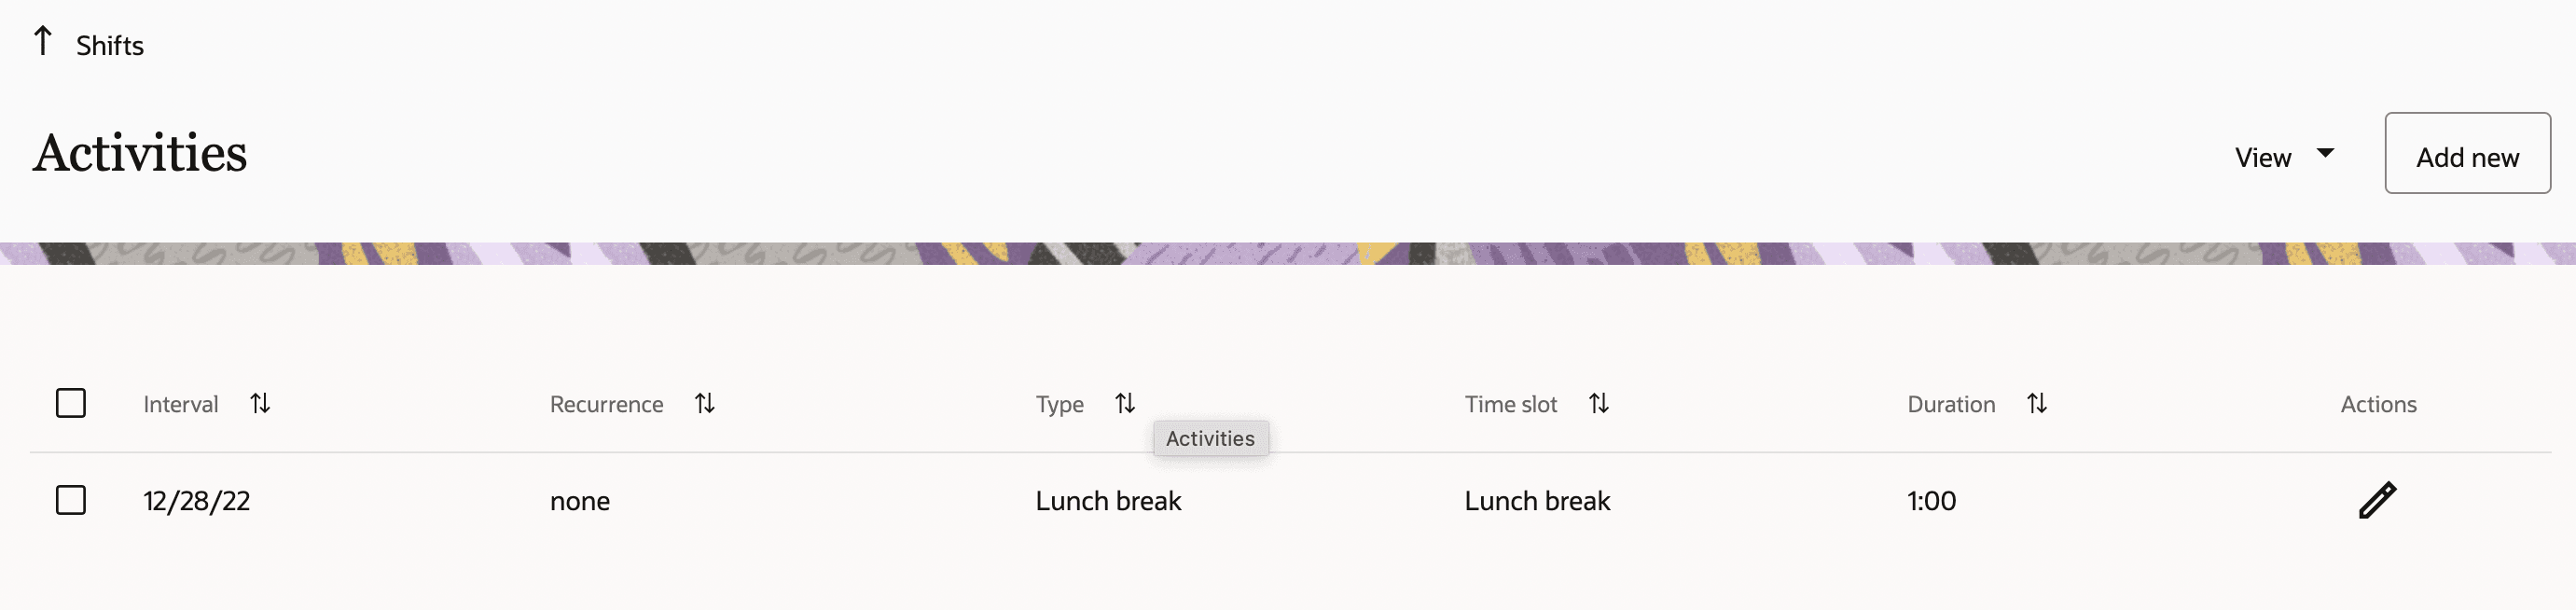Click the chevron icon beside View
The height and width of the screenshot is (610, 2576).
pyautogui.click(x=2327, y=153)
